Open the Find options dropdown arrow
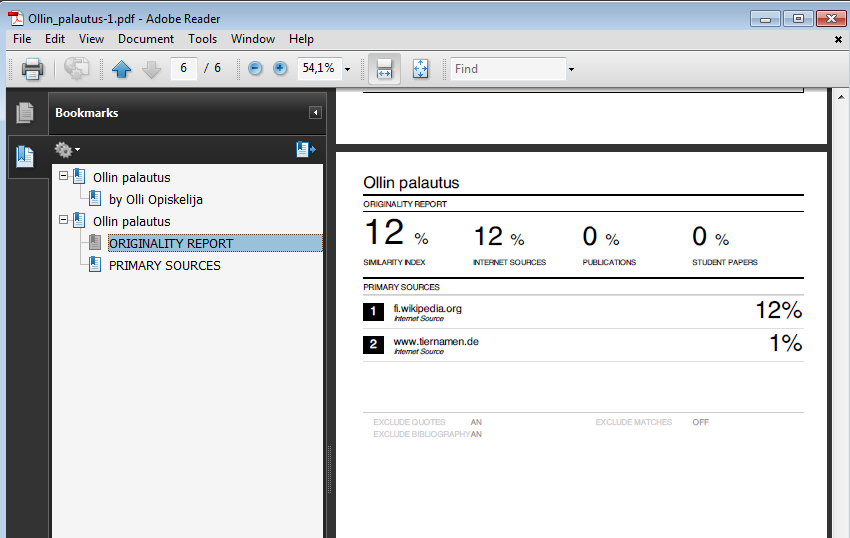Viewport: 850px width, 538px height. pos(571,69)
